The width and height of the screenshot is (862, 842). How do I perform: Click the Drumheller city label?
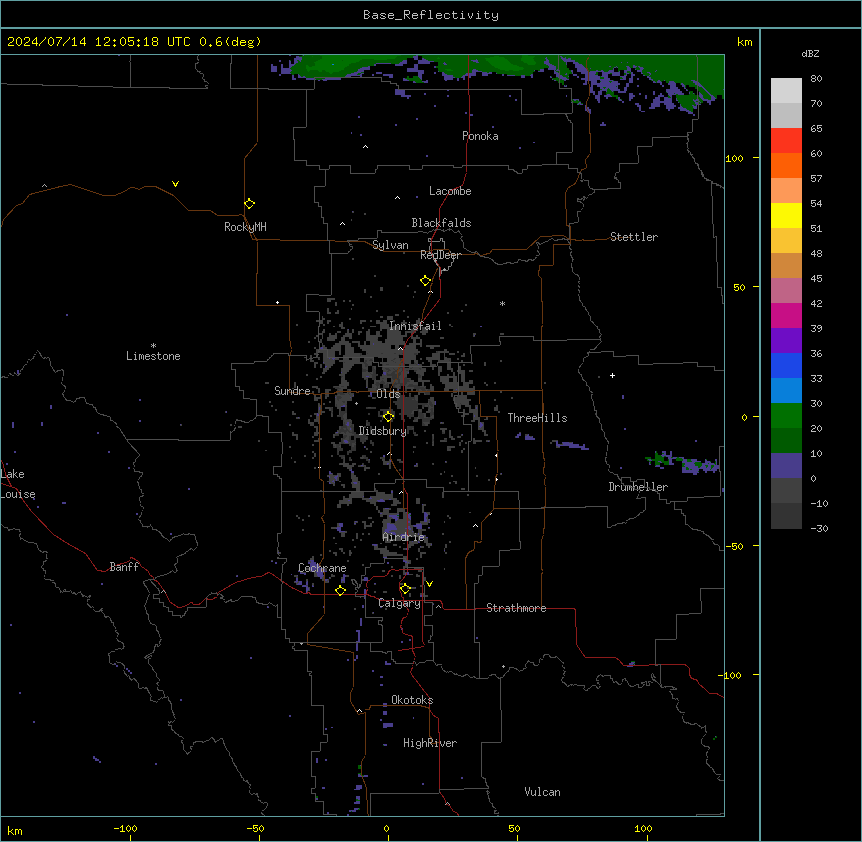coord(638,487)
